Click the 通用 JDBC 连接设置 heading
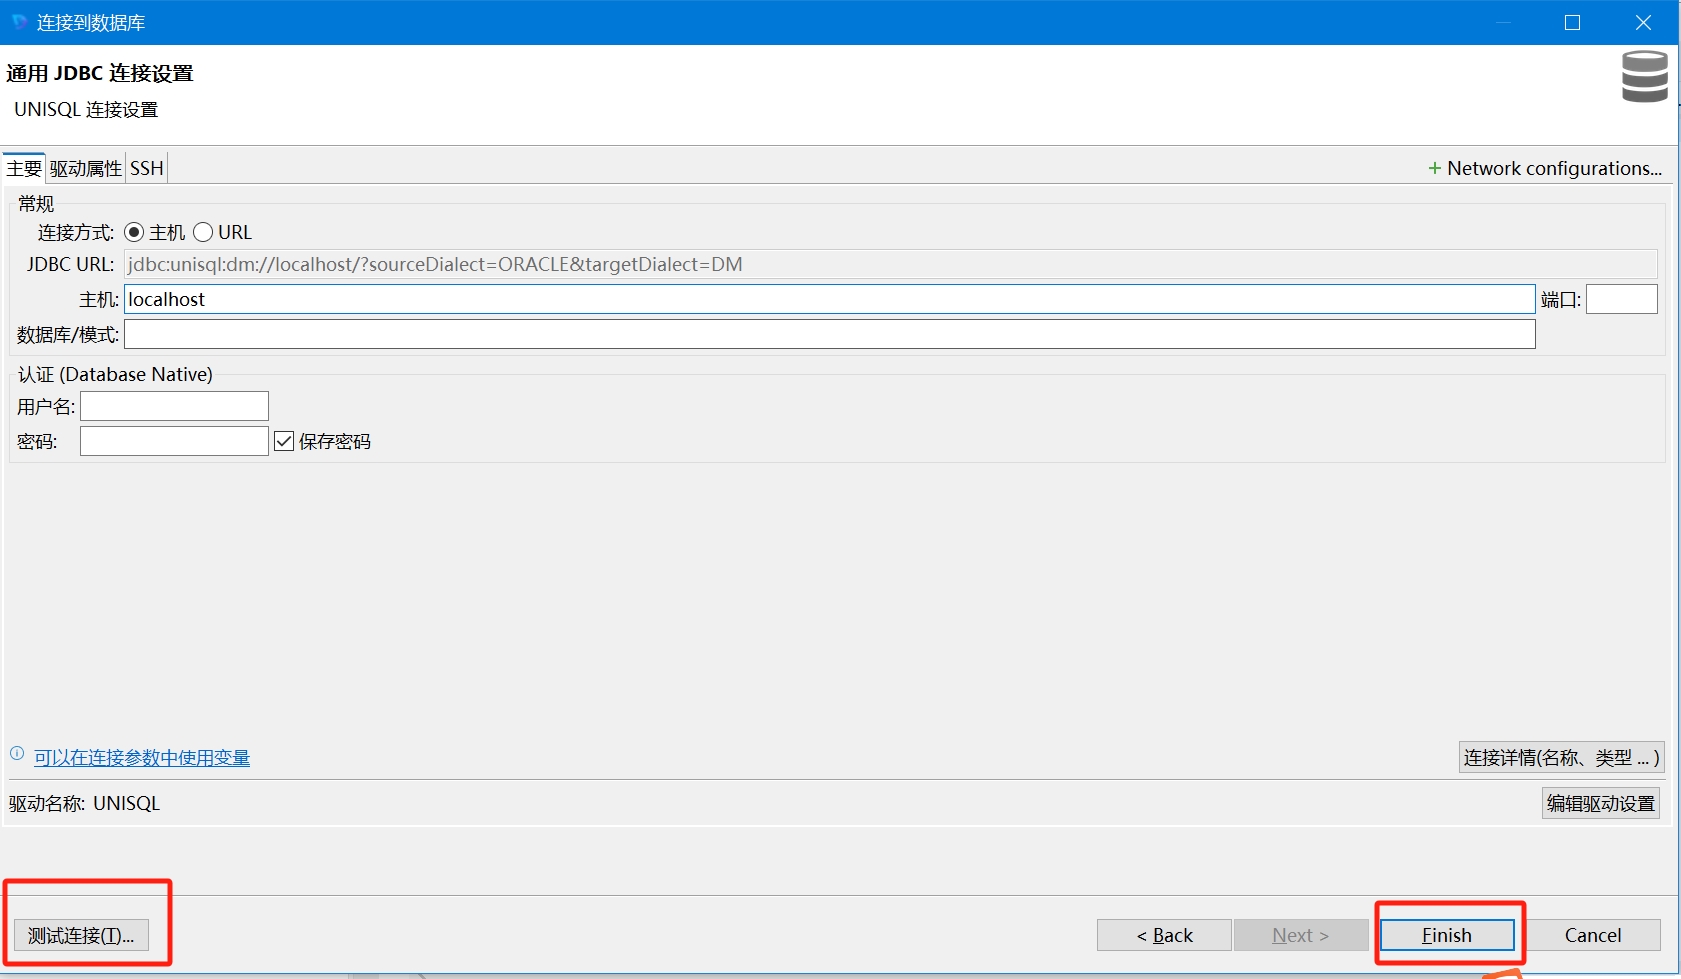 pyautogui.click(x=100, y=73)
